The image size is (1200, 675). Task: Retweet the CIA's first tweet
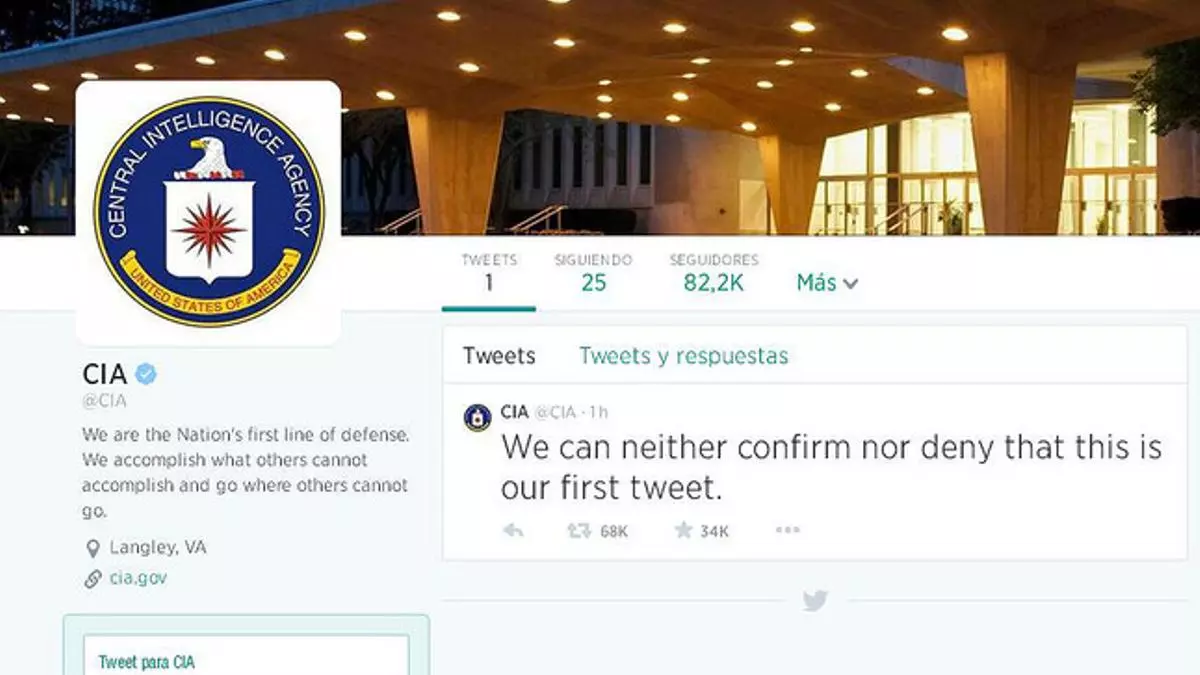[x=579, y=531]
